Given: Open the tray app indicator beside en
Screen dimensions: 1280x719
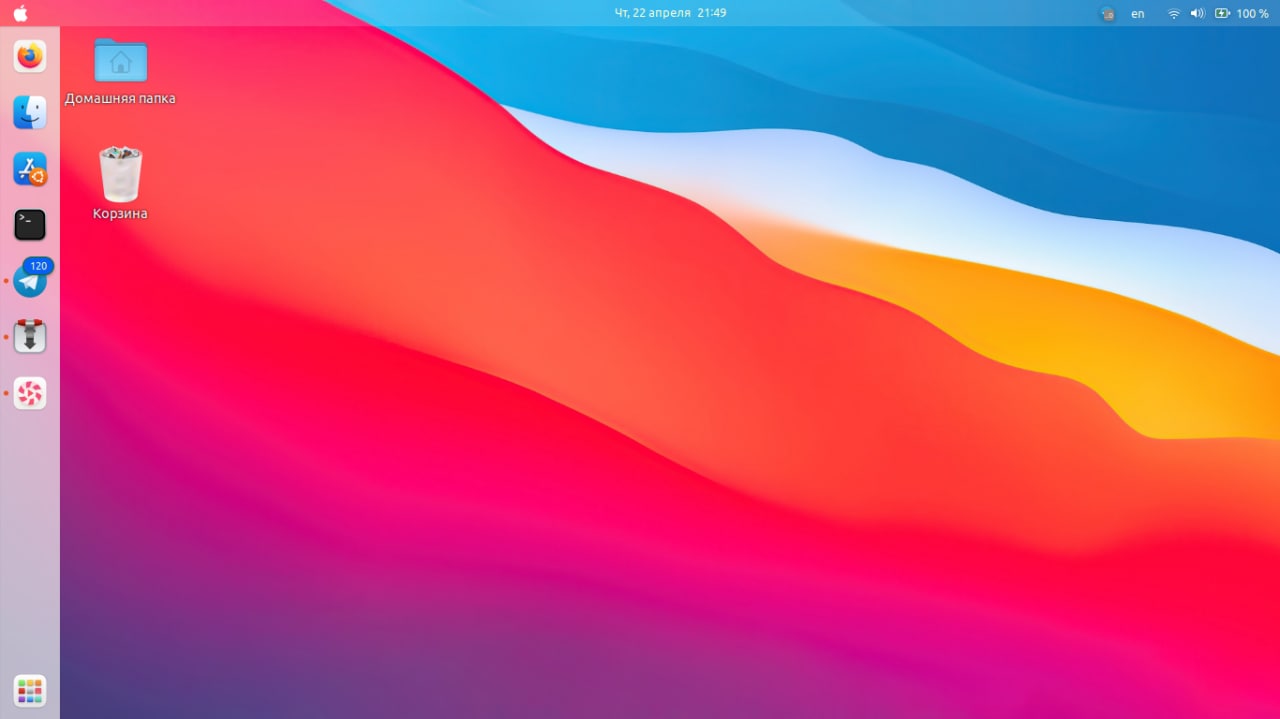Looking at the screenshot, I should point(1107,14).
